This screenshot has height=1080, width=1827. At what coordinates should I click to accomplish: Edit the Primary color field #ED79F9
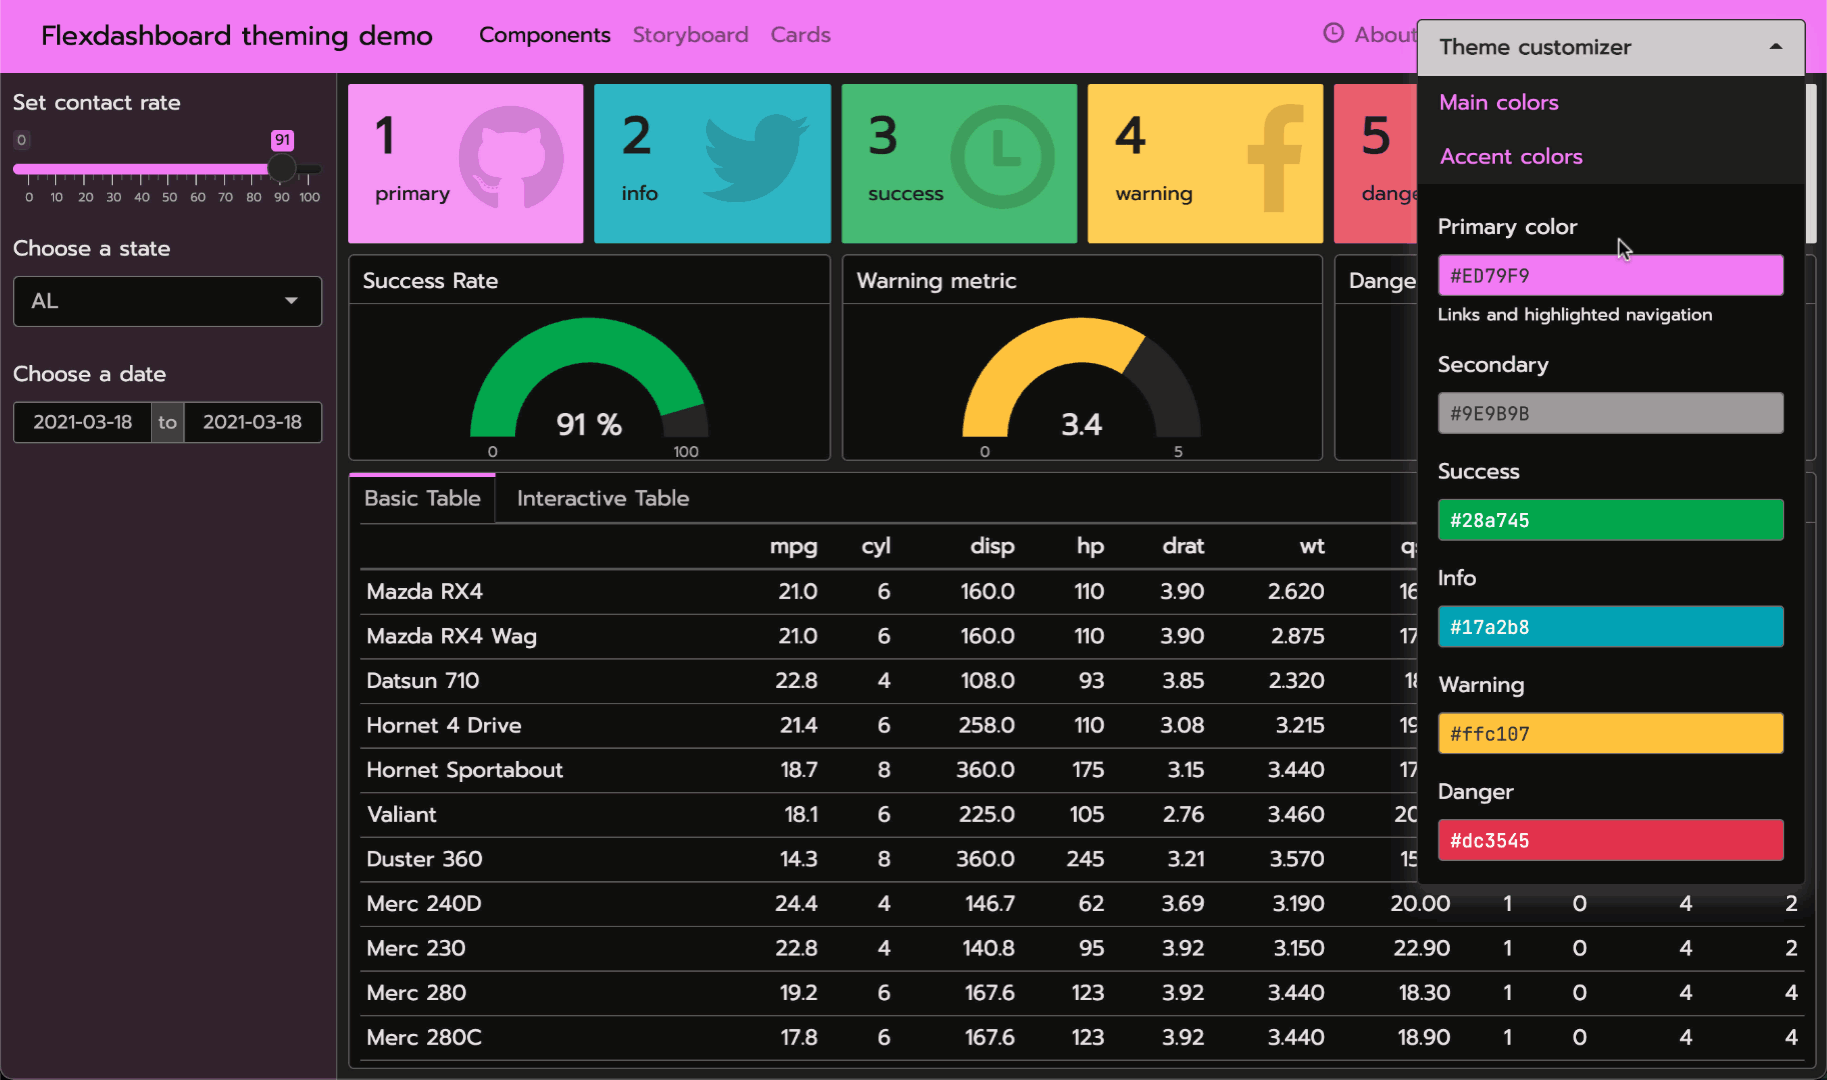click(1609, 275)
